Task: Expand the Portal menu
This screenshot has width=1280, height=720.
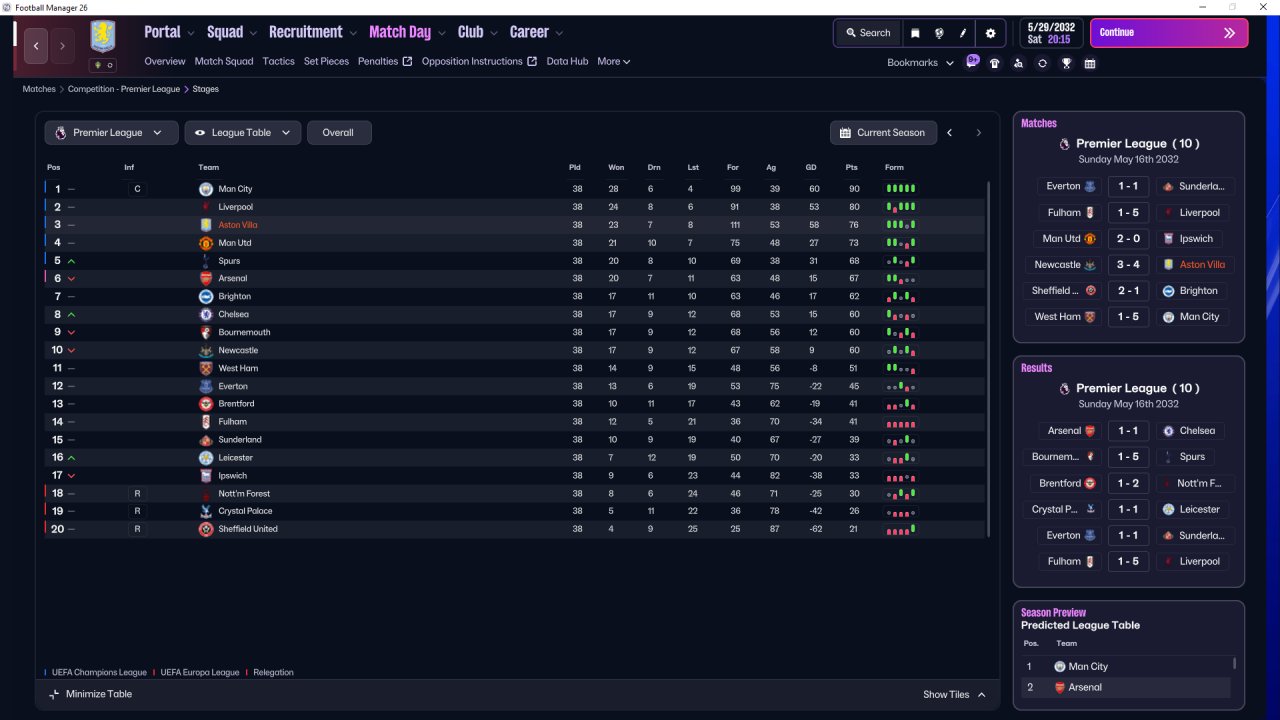Action: [169, 32]
